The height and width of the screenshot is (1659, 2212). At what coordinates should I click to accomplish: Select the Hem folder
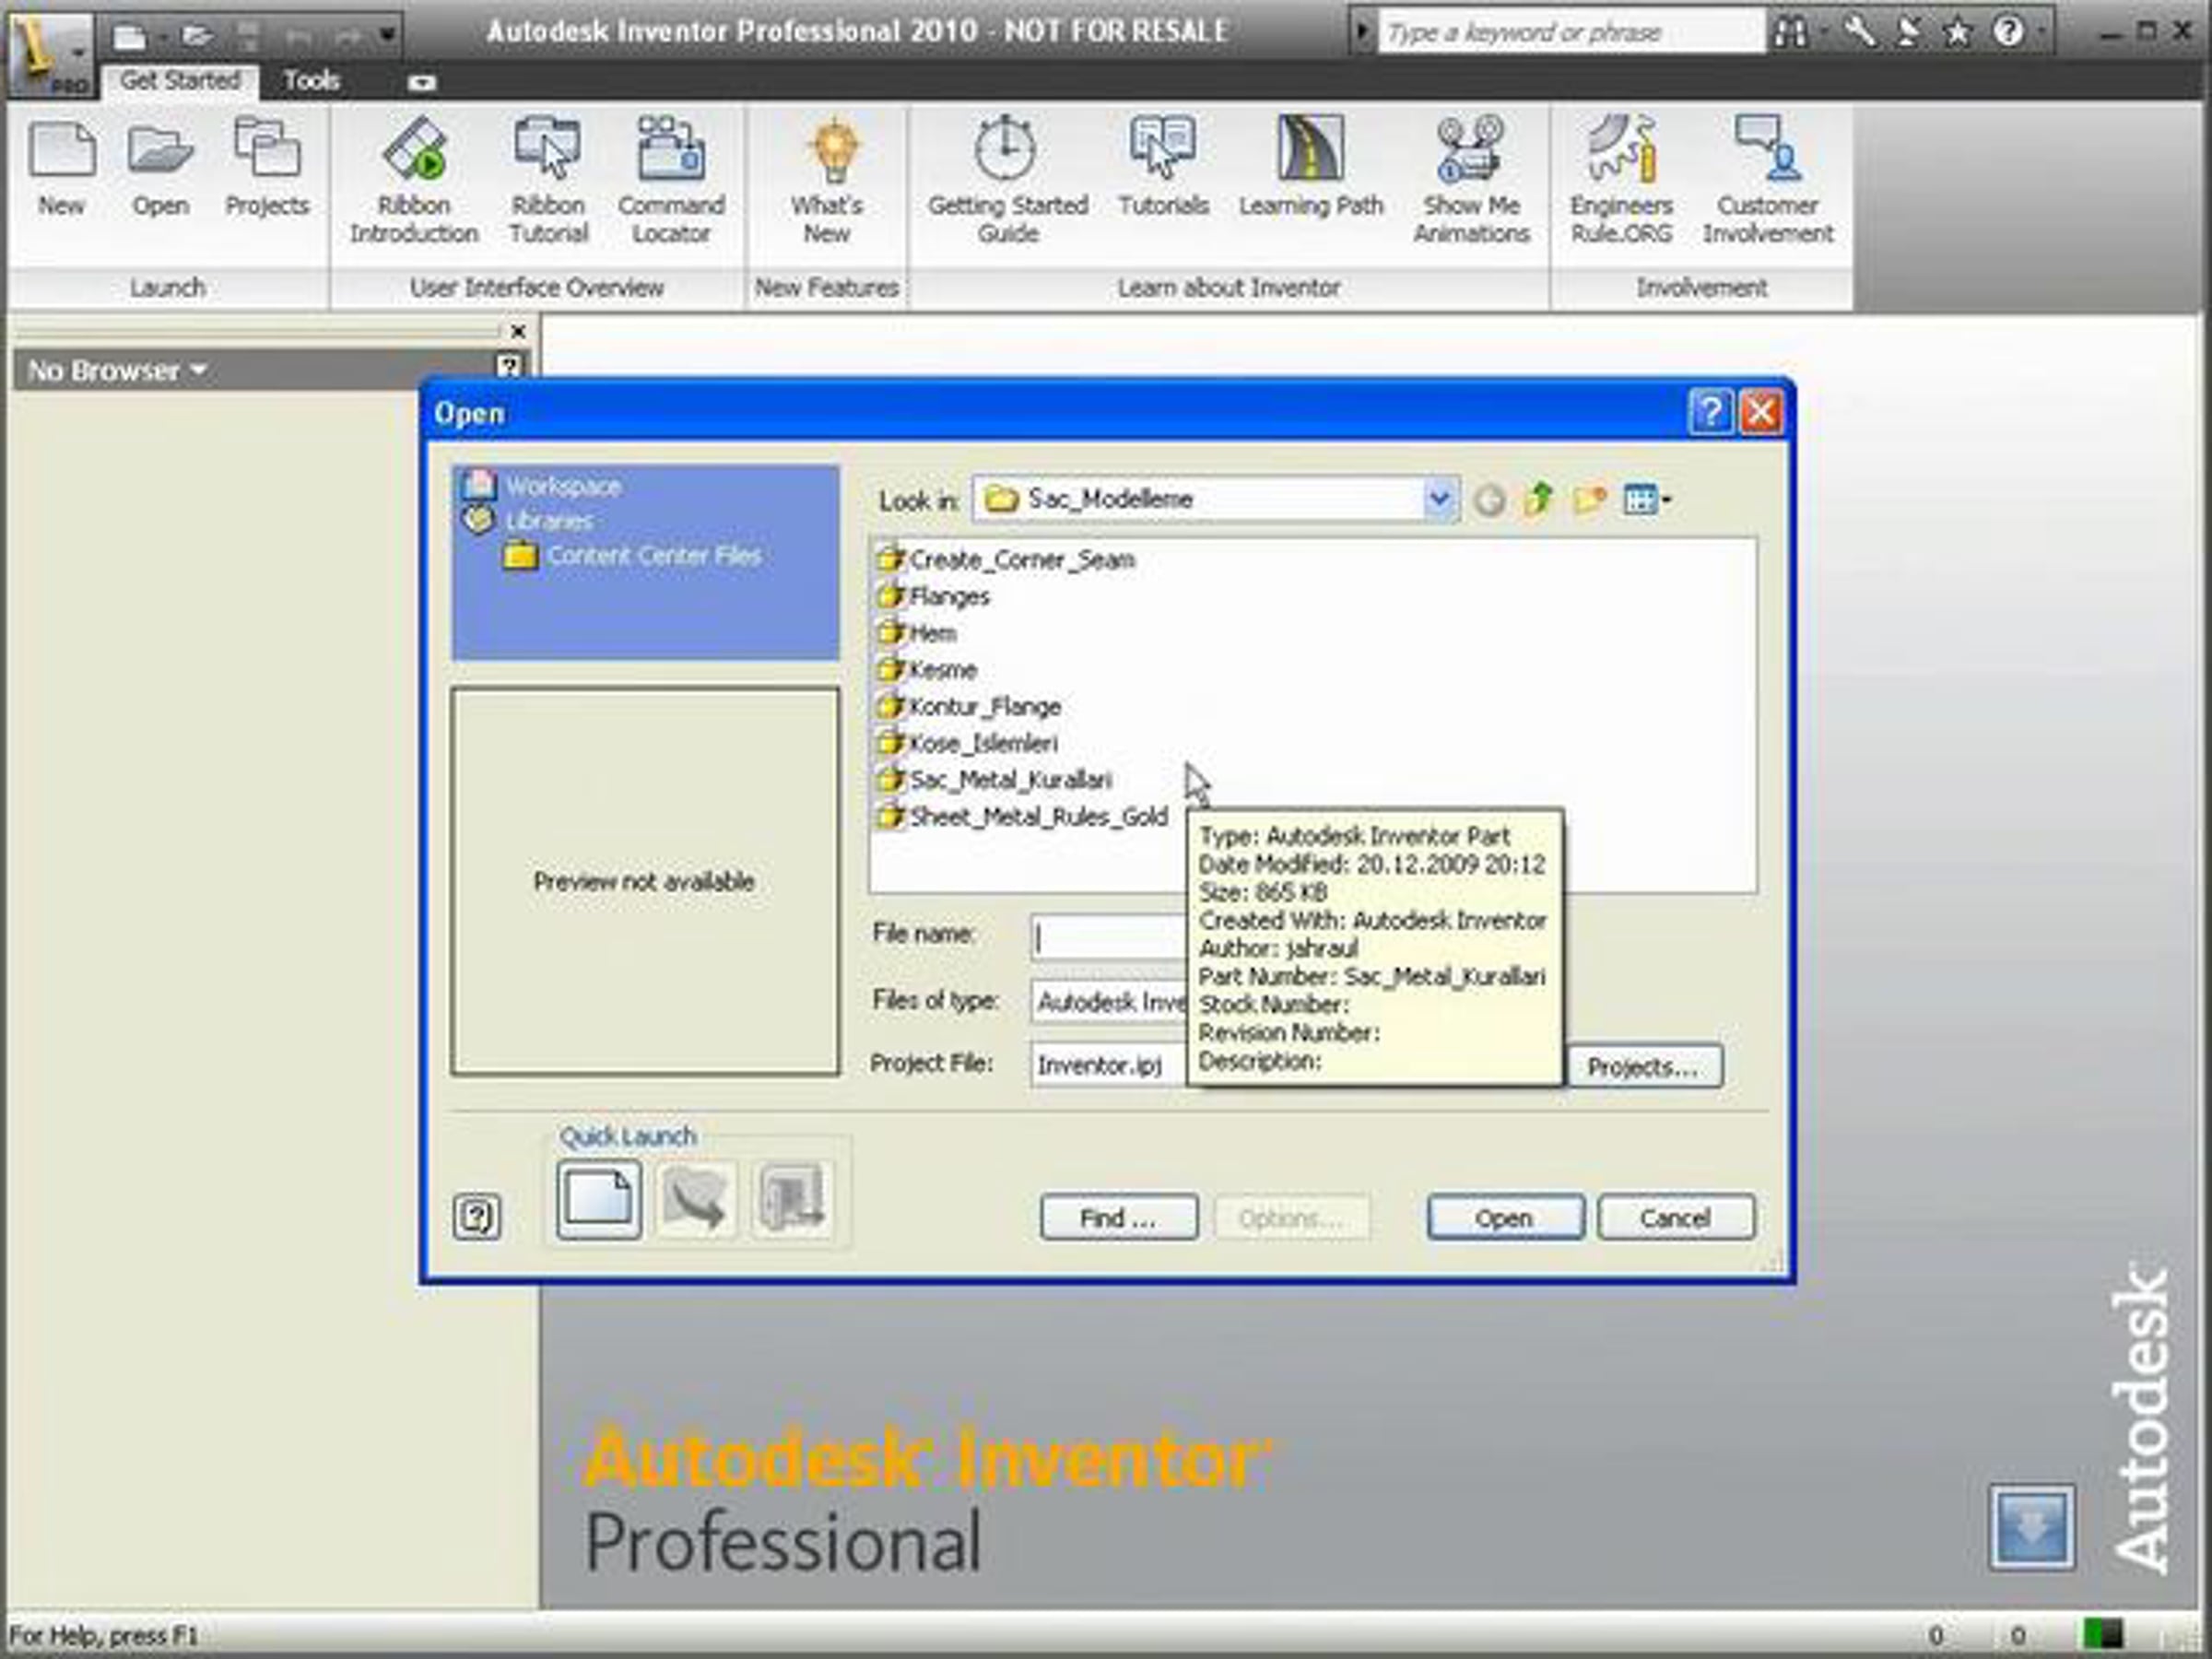[x=916, y=633]
